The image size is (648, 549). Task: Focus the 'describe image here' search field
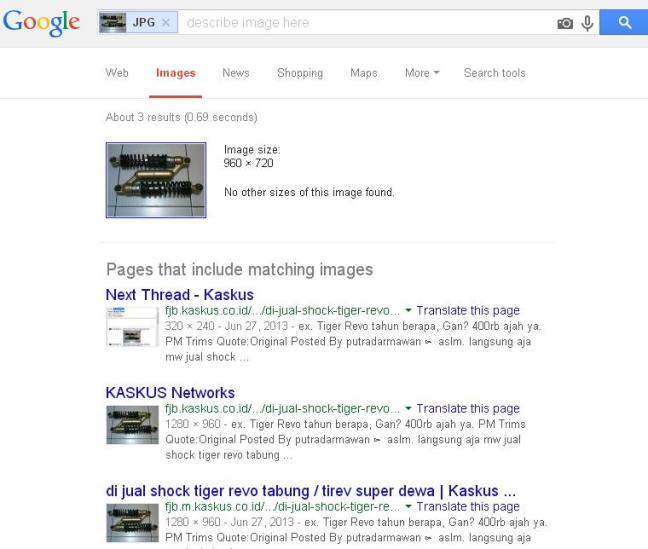[x=368, y=22]
